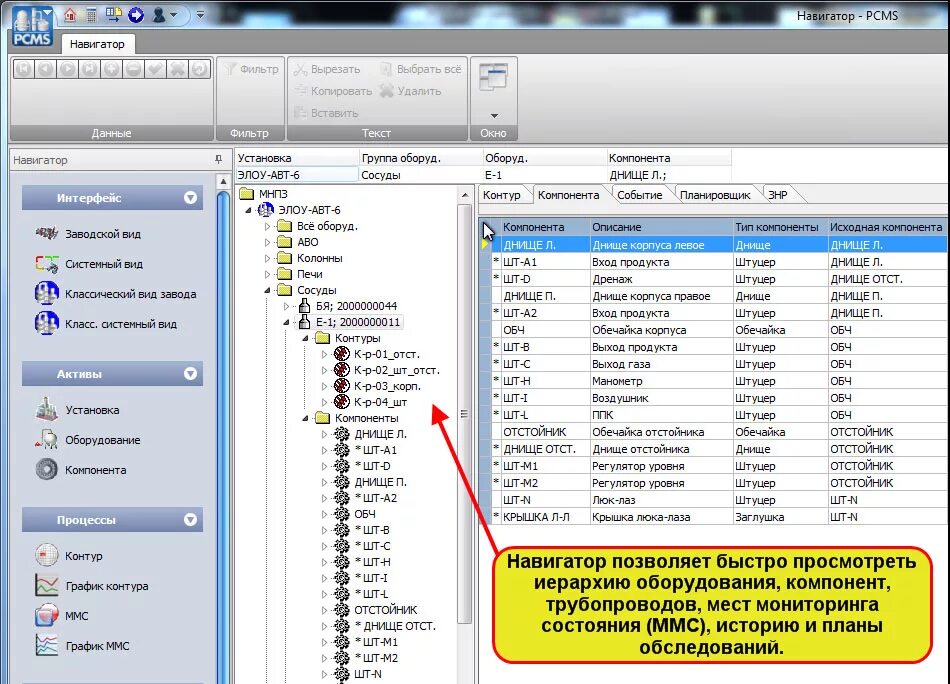Click the Установка field ЭЛОУ-АВТ-6
This screenshot has width=950, height=684.
point(297,175)
